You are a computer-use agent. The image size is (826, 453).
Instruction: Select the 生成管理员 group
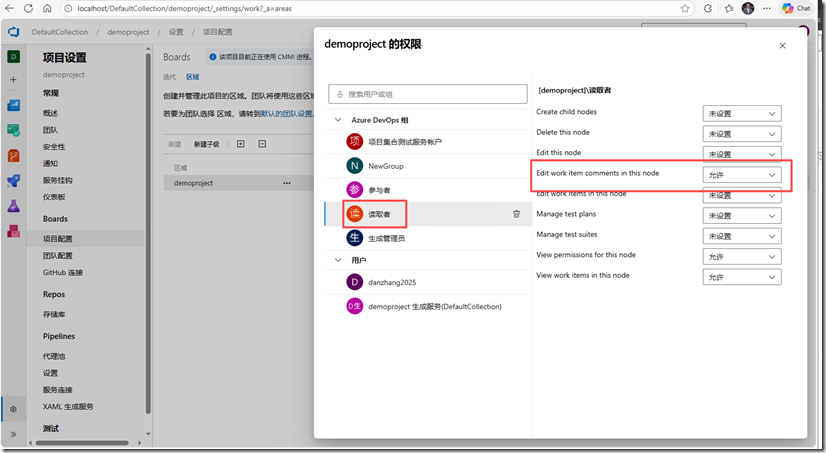(428, 238)
